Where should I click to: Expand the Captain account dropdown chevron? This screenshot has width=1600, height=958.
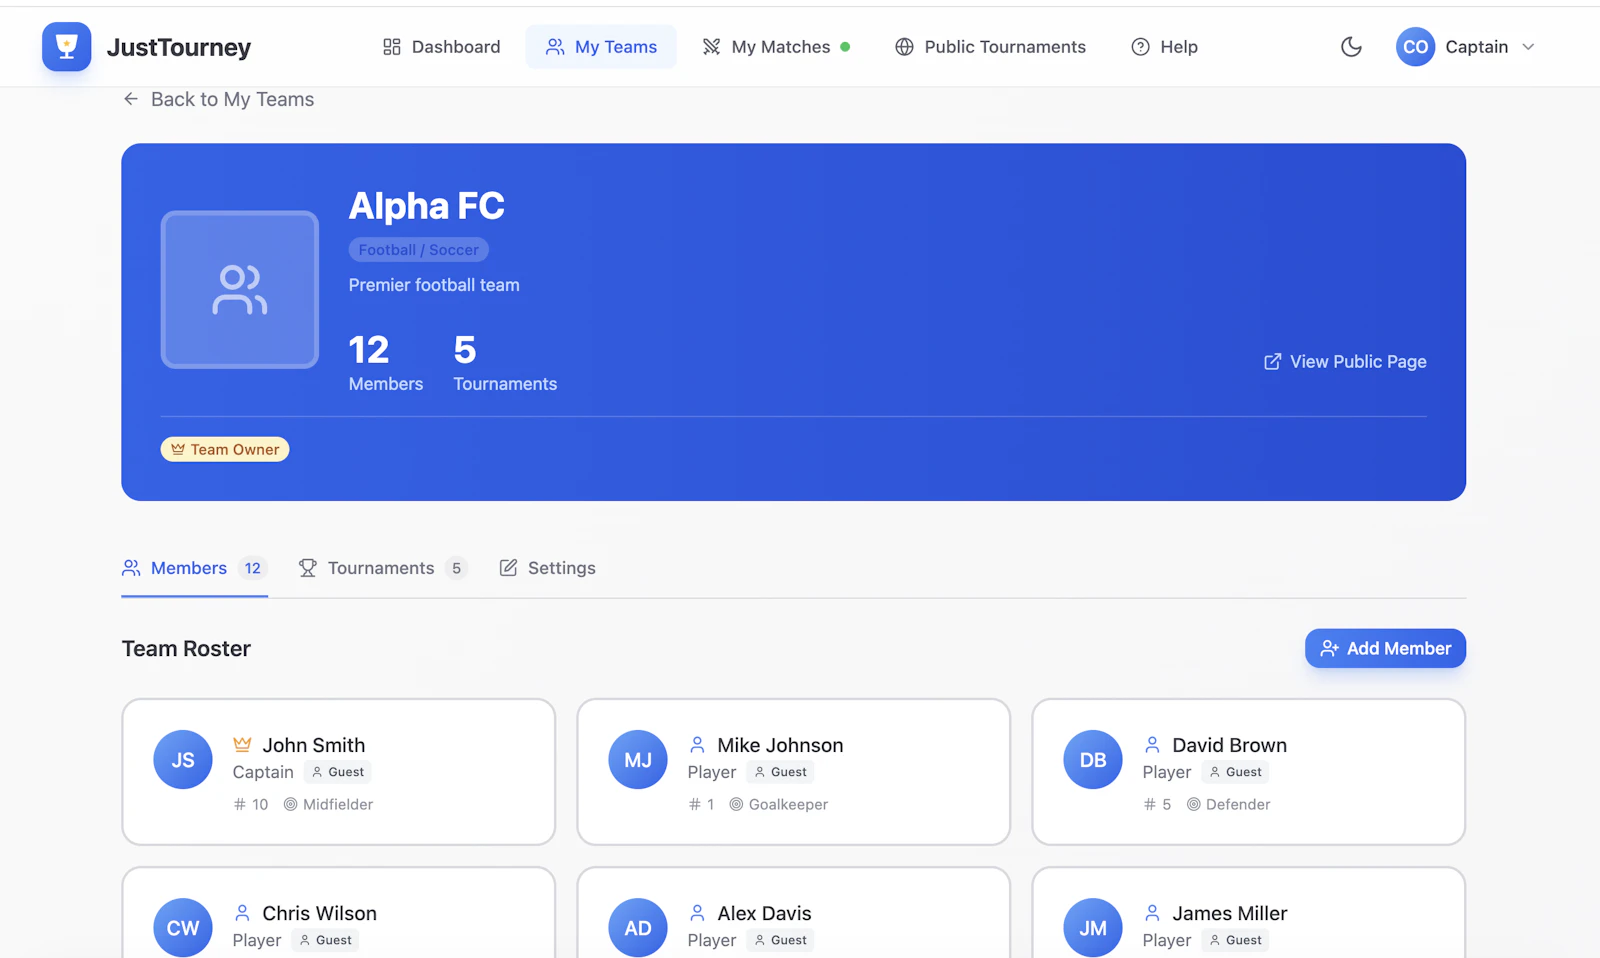point(1528,47)
